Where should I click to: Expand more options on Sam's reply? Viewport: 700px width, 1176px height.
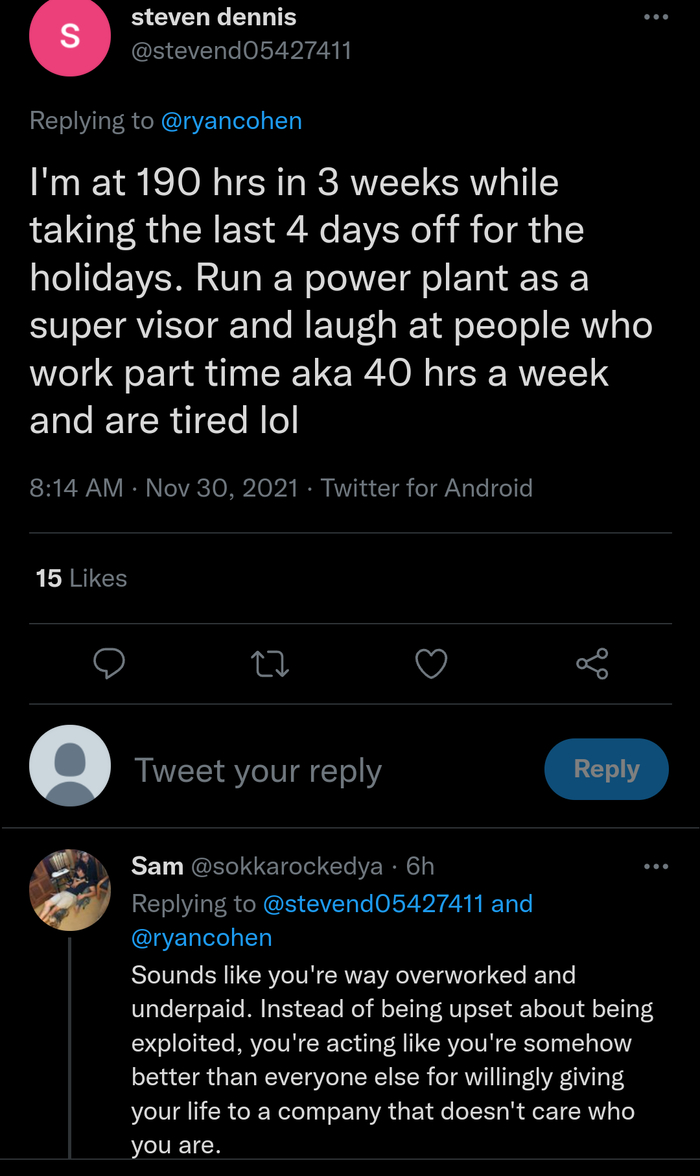point(656,866)
